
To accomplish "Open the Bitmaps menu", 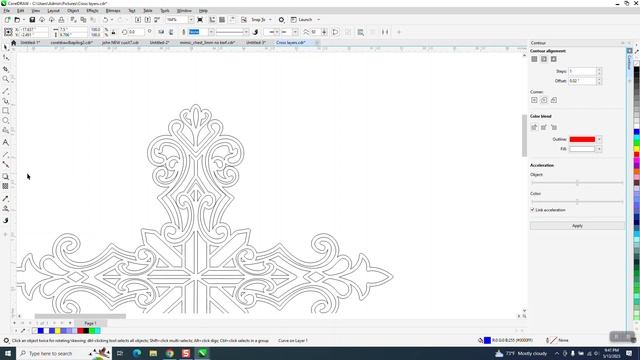I will [x=113, y=11].
